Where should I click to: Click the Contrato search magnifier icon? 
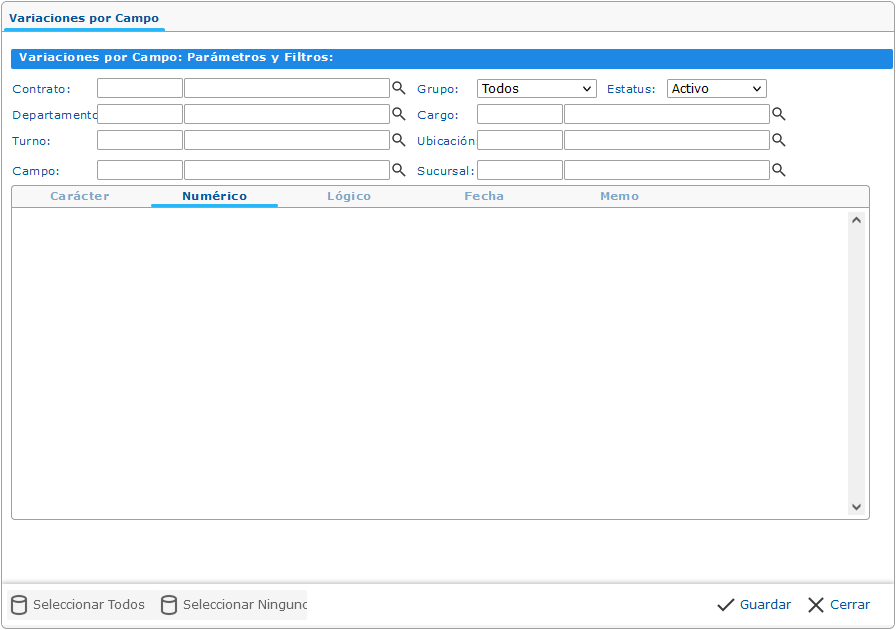[398, 88]
